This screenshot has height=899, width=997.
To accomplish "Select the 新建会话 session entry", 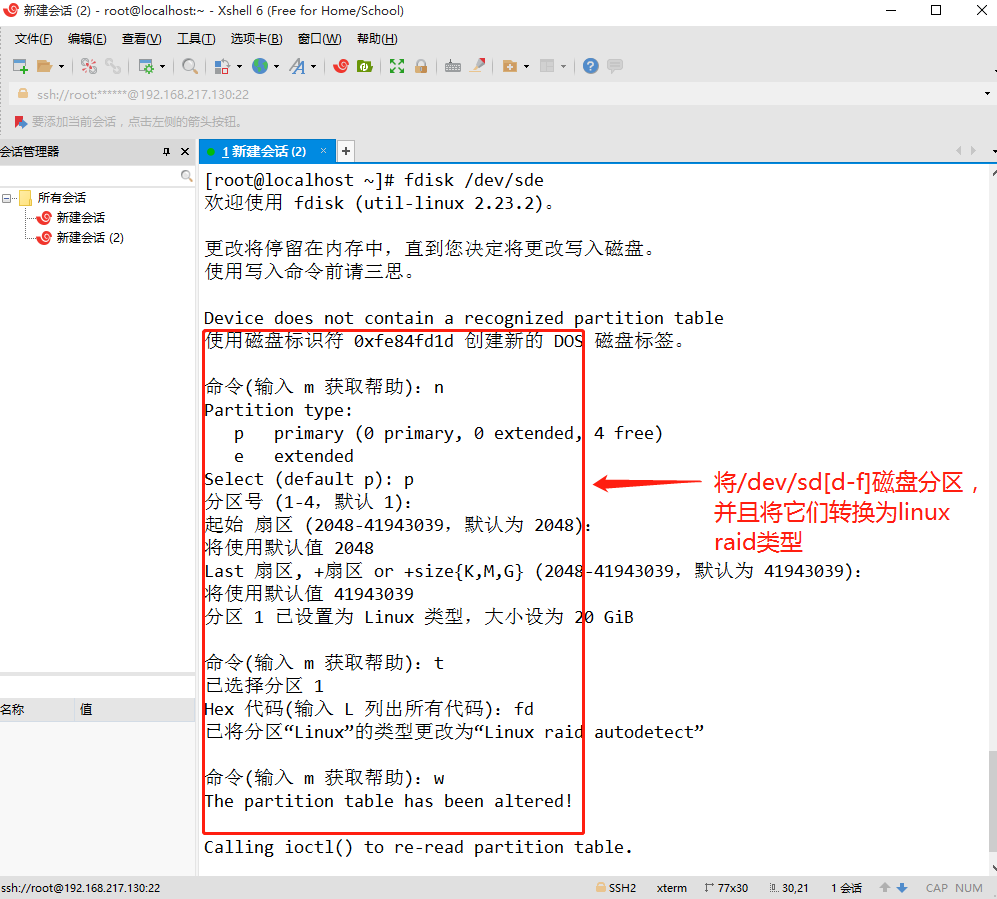I will point(80,217).
